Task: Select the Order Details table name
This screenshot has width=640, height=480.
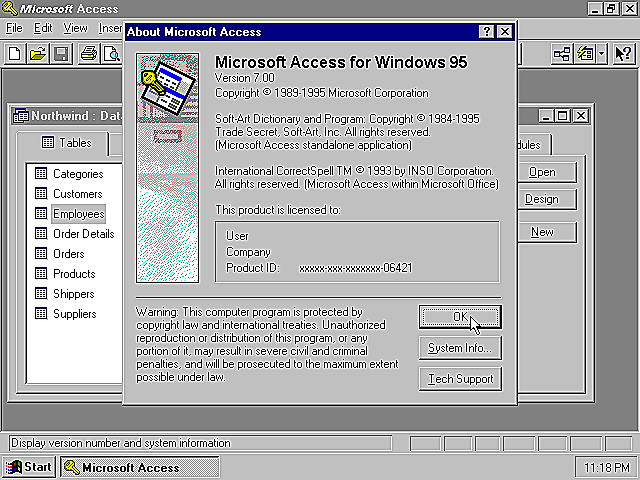Action: tap(84, 234)
